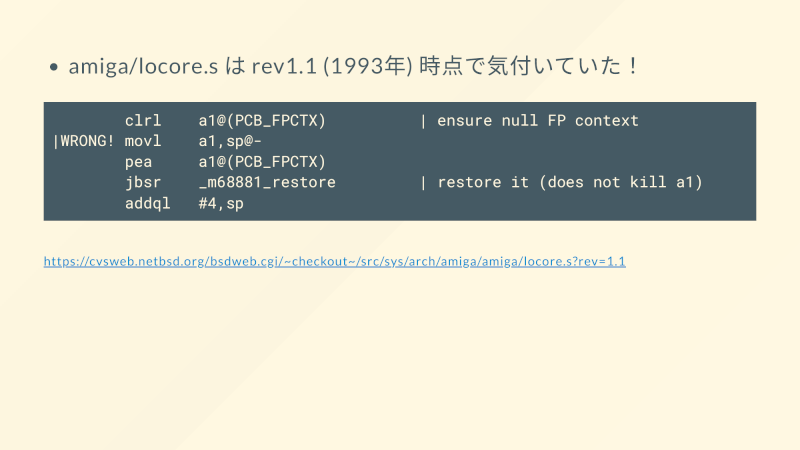Click the "#4,sp" operand in the code
The height and width of the screenshot is (450, 800).
coord(221,203)
